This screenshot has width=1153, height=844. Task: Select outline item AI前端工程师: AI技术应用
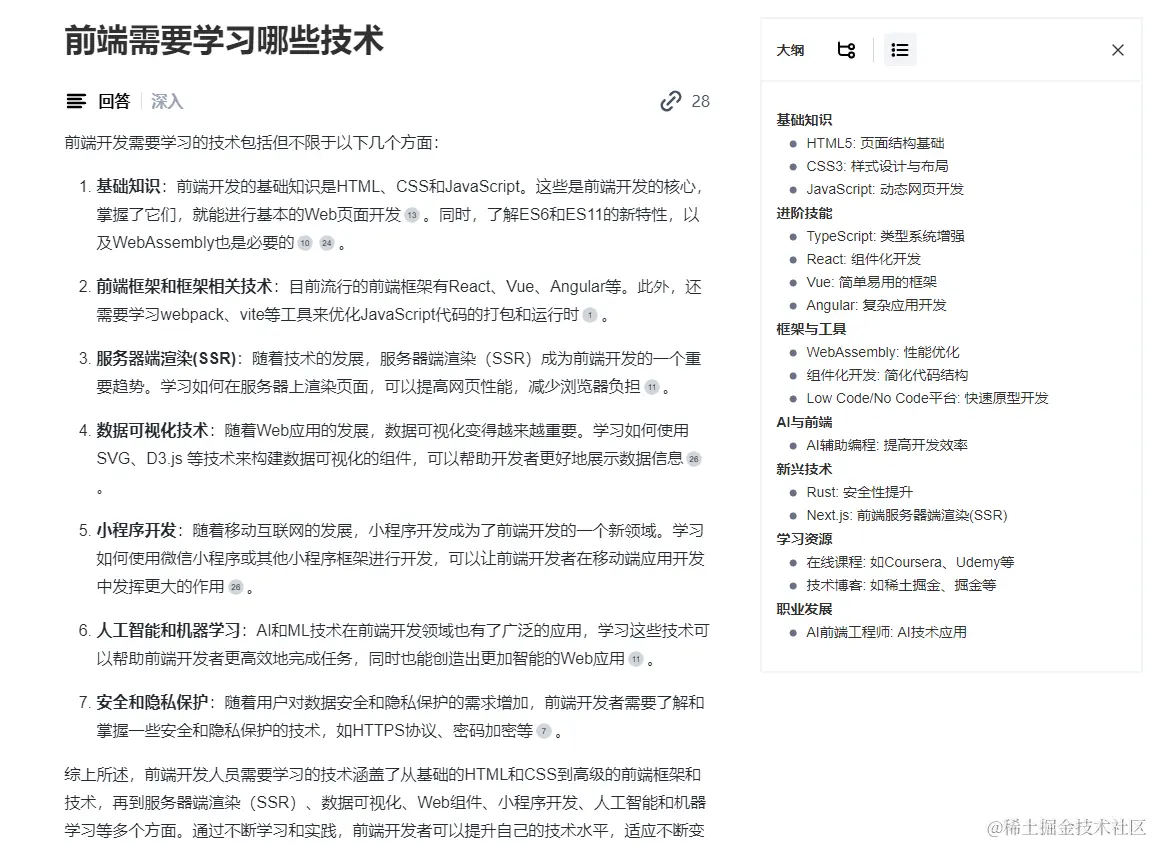[x=886, y=632]
